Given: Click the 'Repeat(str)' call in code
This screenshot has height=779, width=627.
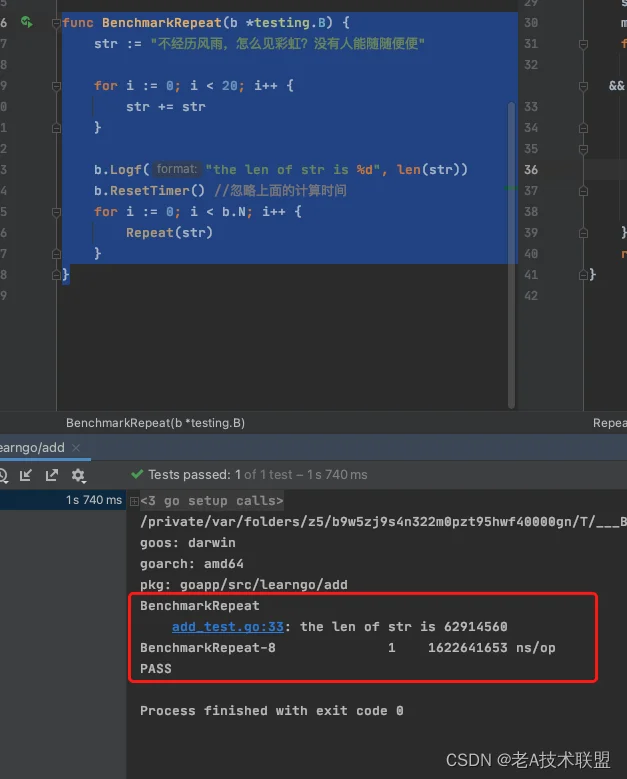Looking at the screenshot, I should click(x=169, y=233).
